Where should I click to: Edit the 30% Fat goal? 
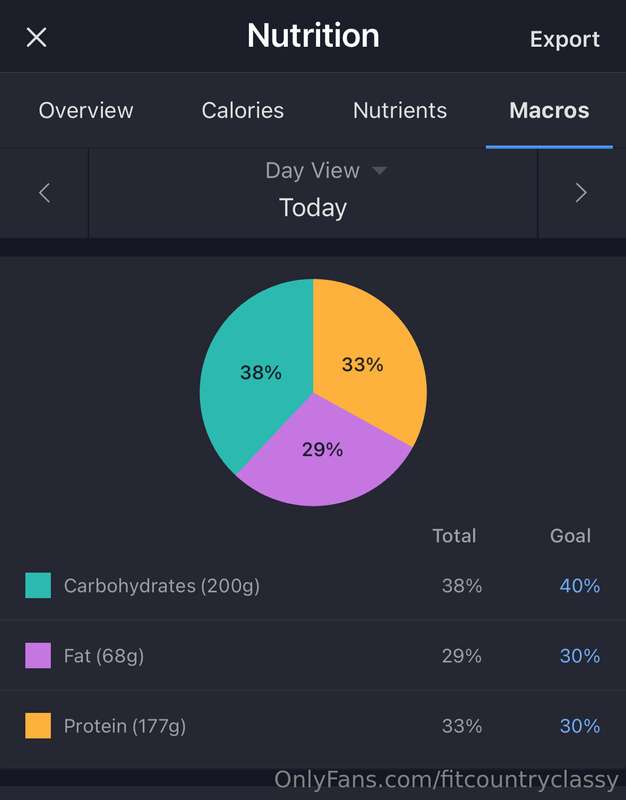(x=580, y=656)
